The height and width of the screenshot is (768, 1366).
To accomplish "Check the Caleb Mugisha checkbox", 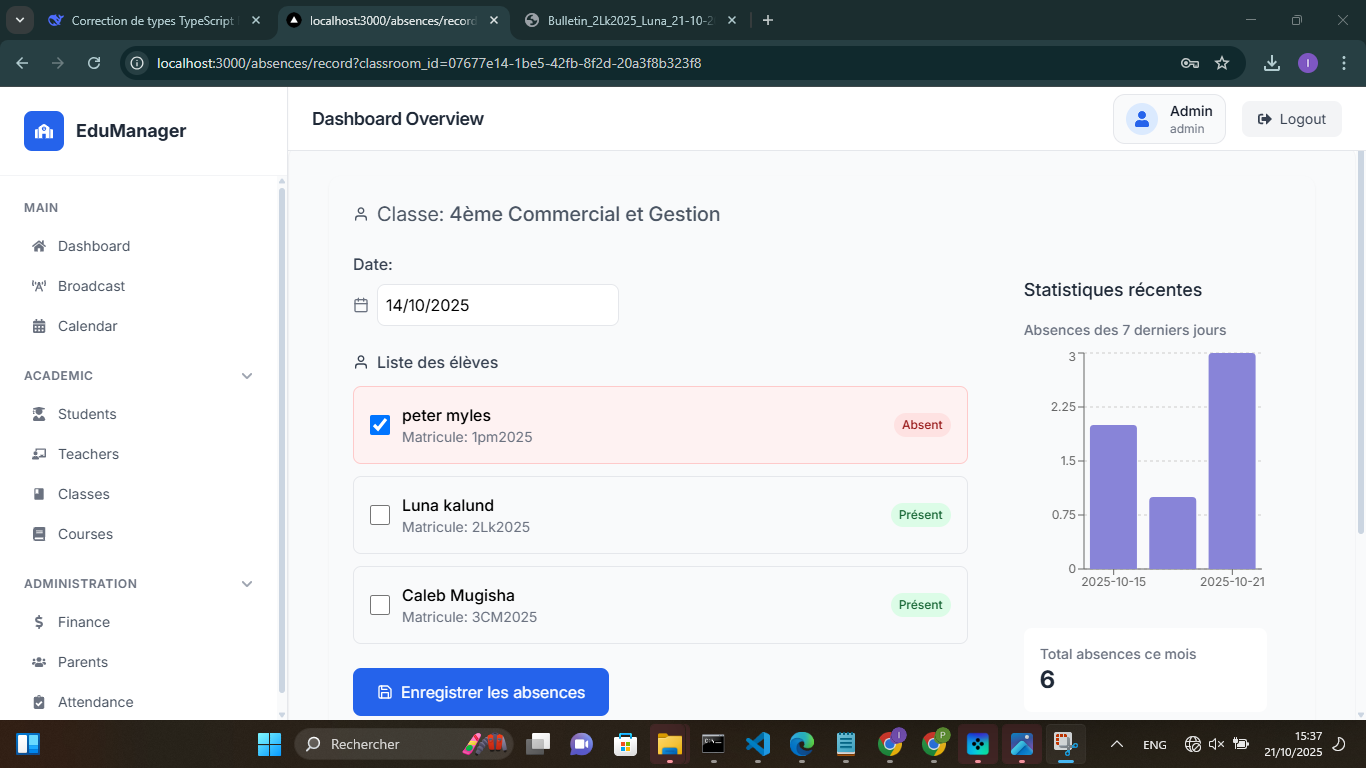I will pos(380,605).
